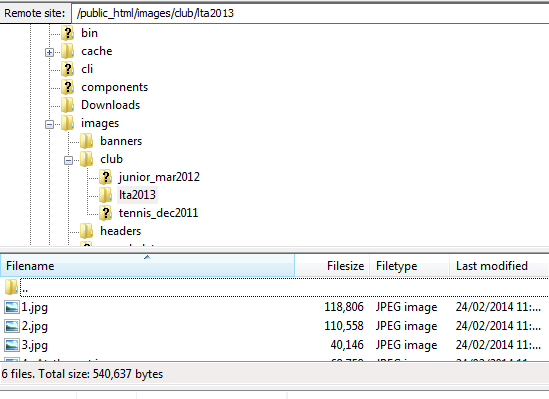
Task: Select the junior_mar2012 folder in tree
Action: click(x=159, y=177)
